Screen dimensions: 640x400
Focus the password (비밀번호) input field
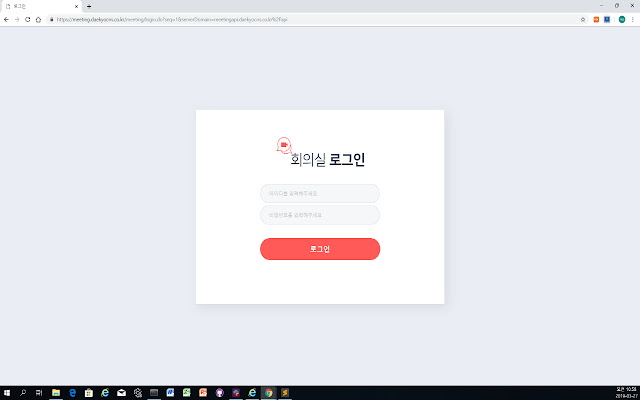[320, 215]
